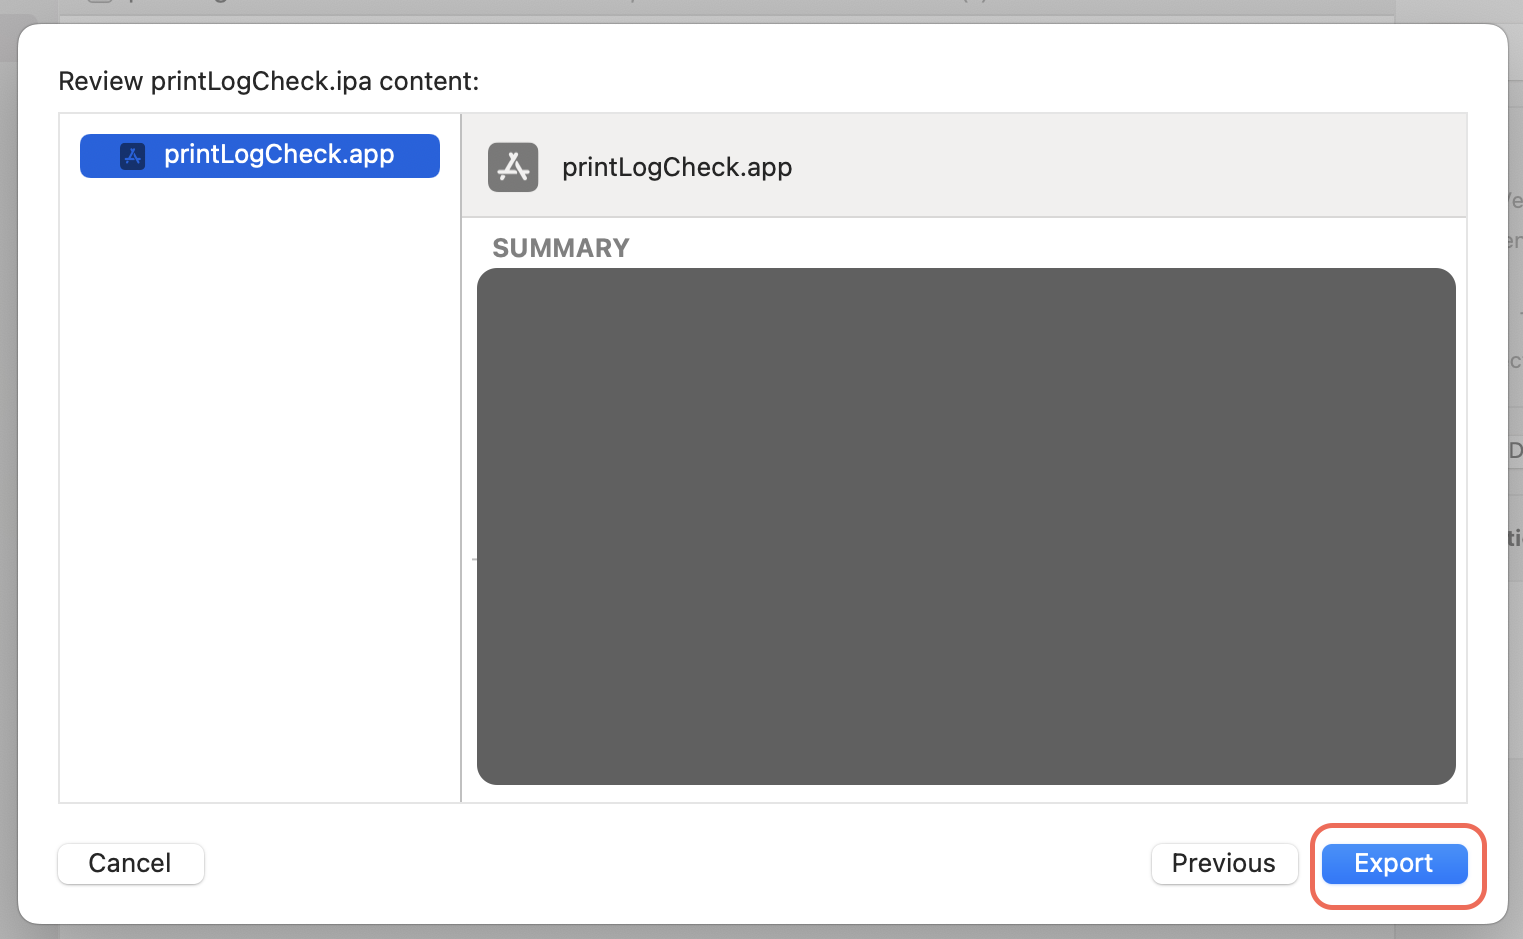Click the SUMMARY section label
This screenshot has width=1523, height=939.
(x=560, y=247)
